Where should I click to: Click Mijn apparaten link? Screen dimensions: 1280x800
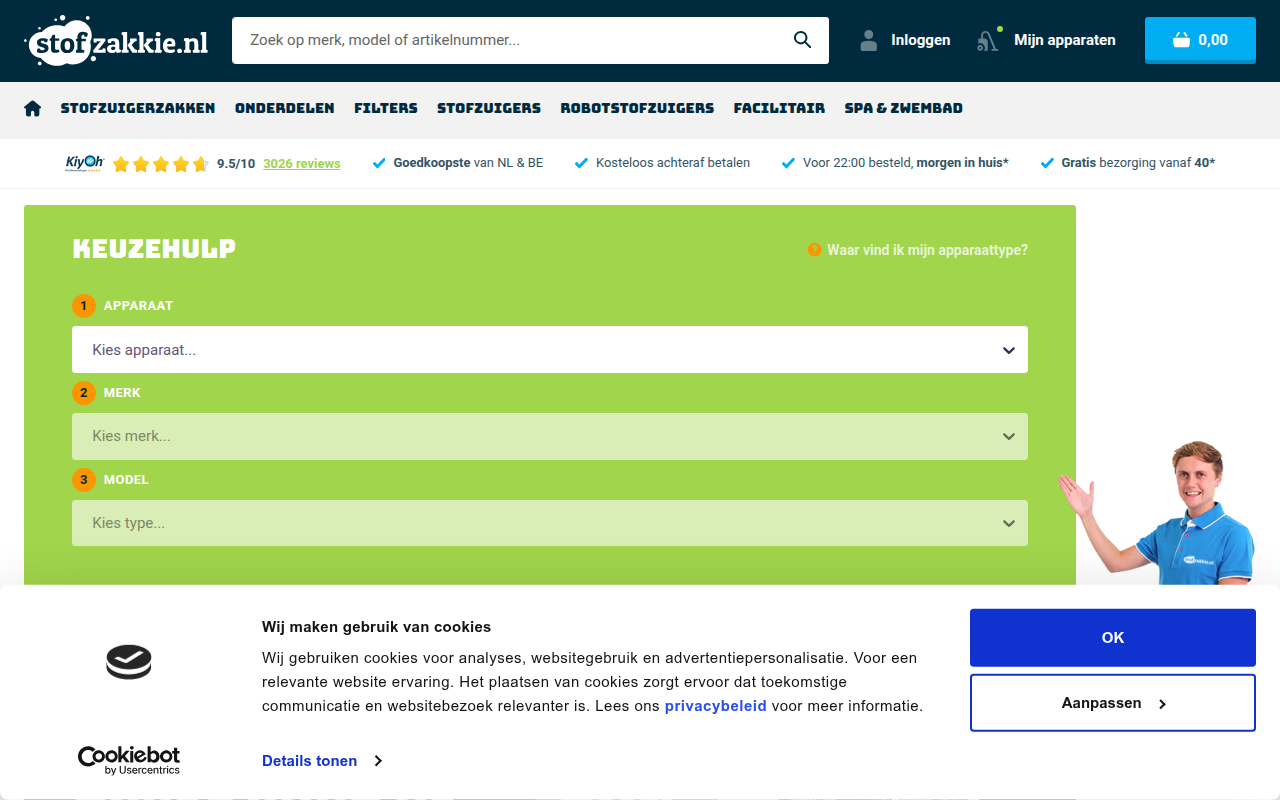pos(1065,40)
